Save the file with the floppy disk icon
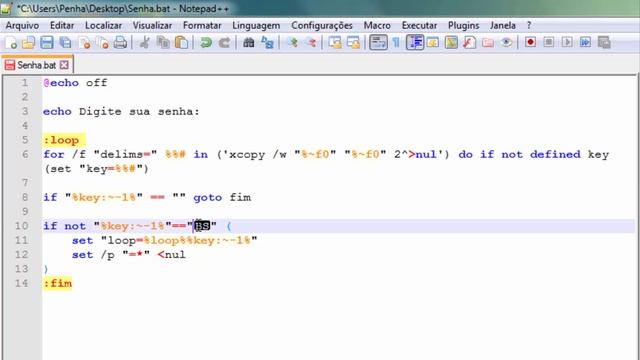The image size is (640, 360). (47, 42)
